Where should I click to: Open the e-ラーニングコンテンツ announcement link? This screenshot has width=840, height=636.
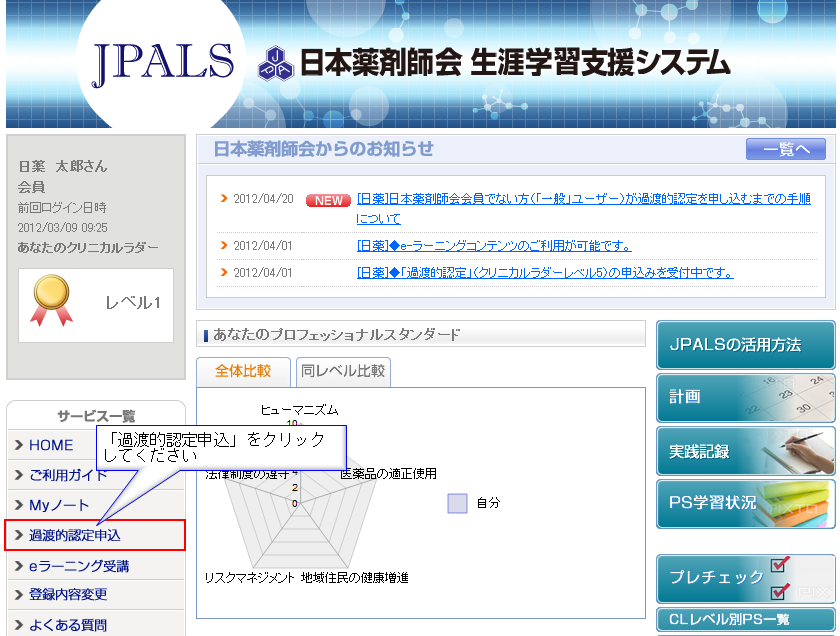point(494,246)
